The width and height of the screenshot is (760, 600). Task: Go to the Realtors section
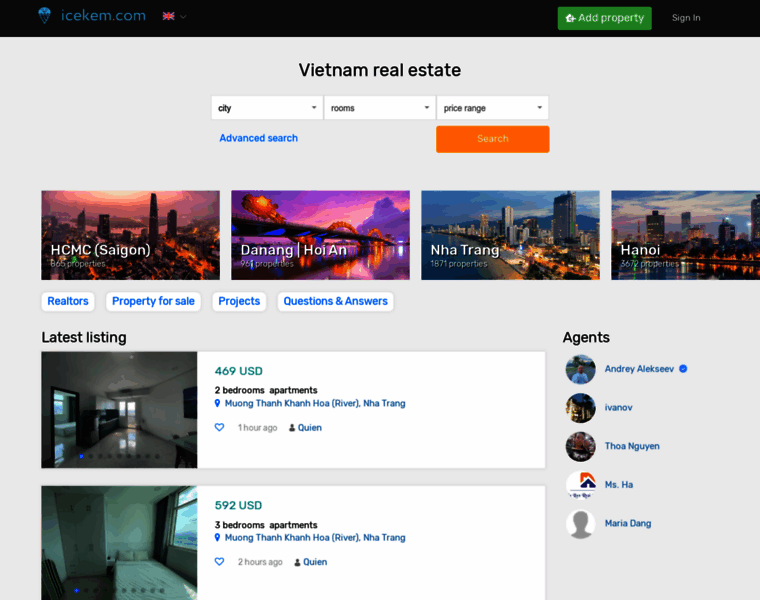point(68,301)
